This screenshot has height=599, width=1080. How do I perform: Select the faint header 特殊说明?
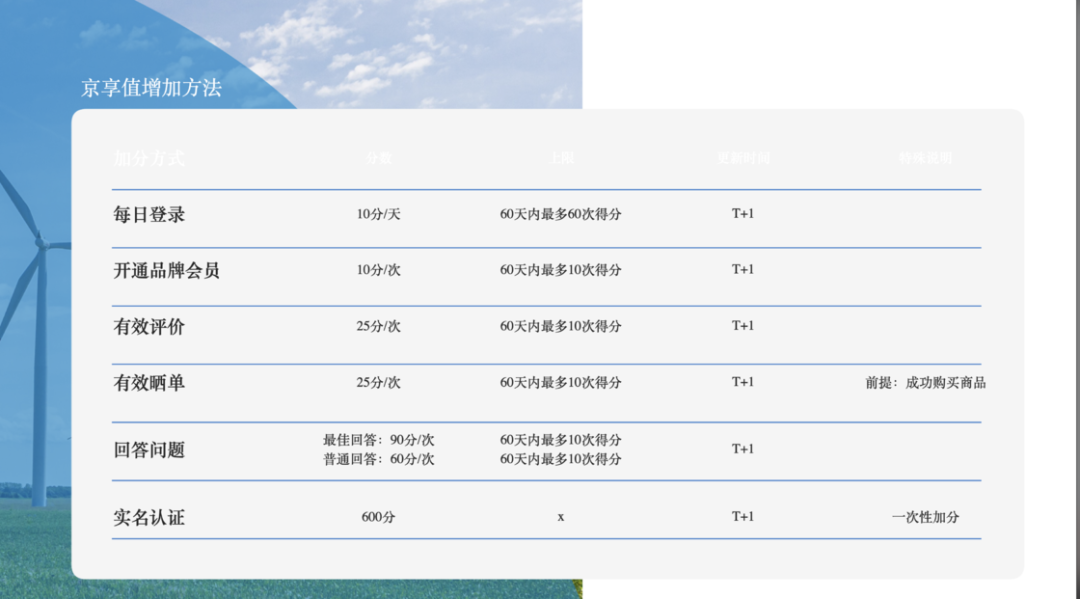click(x=925, y=158)
